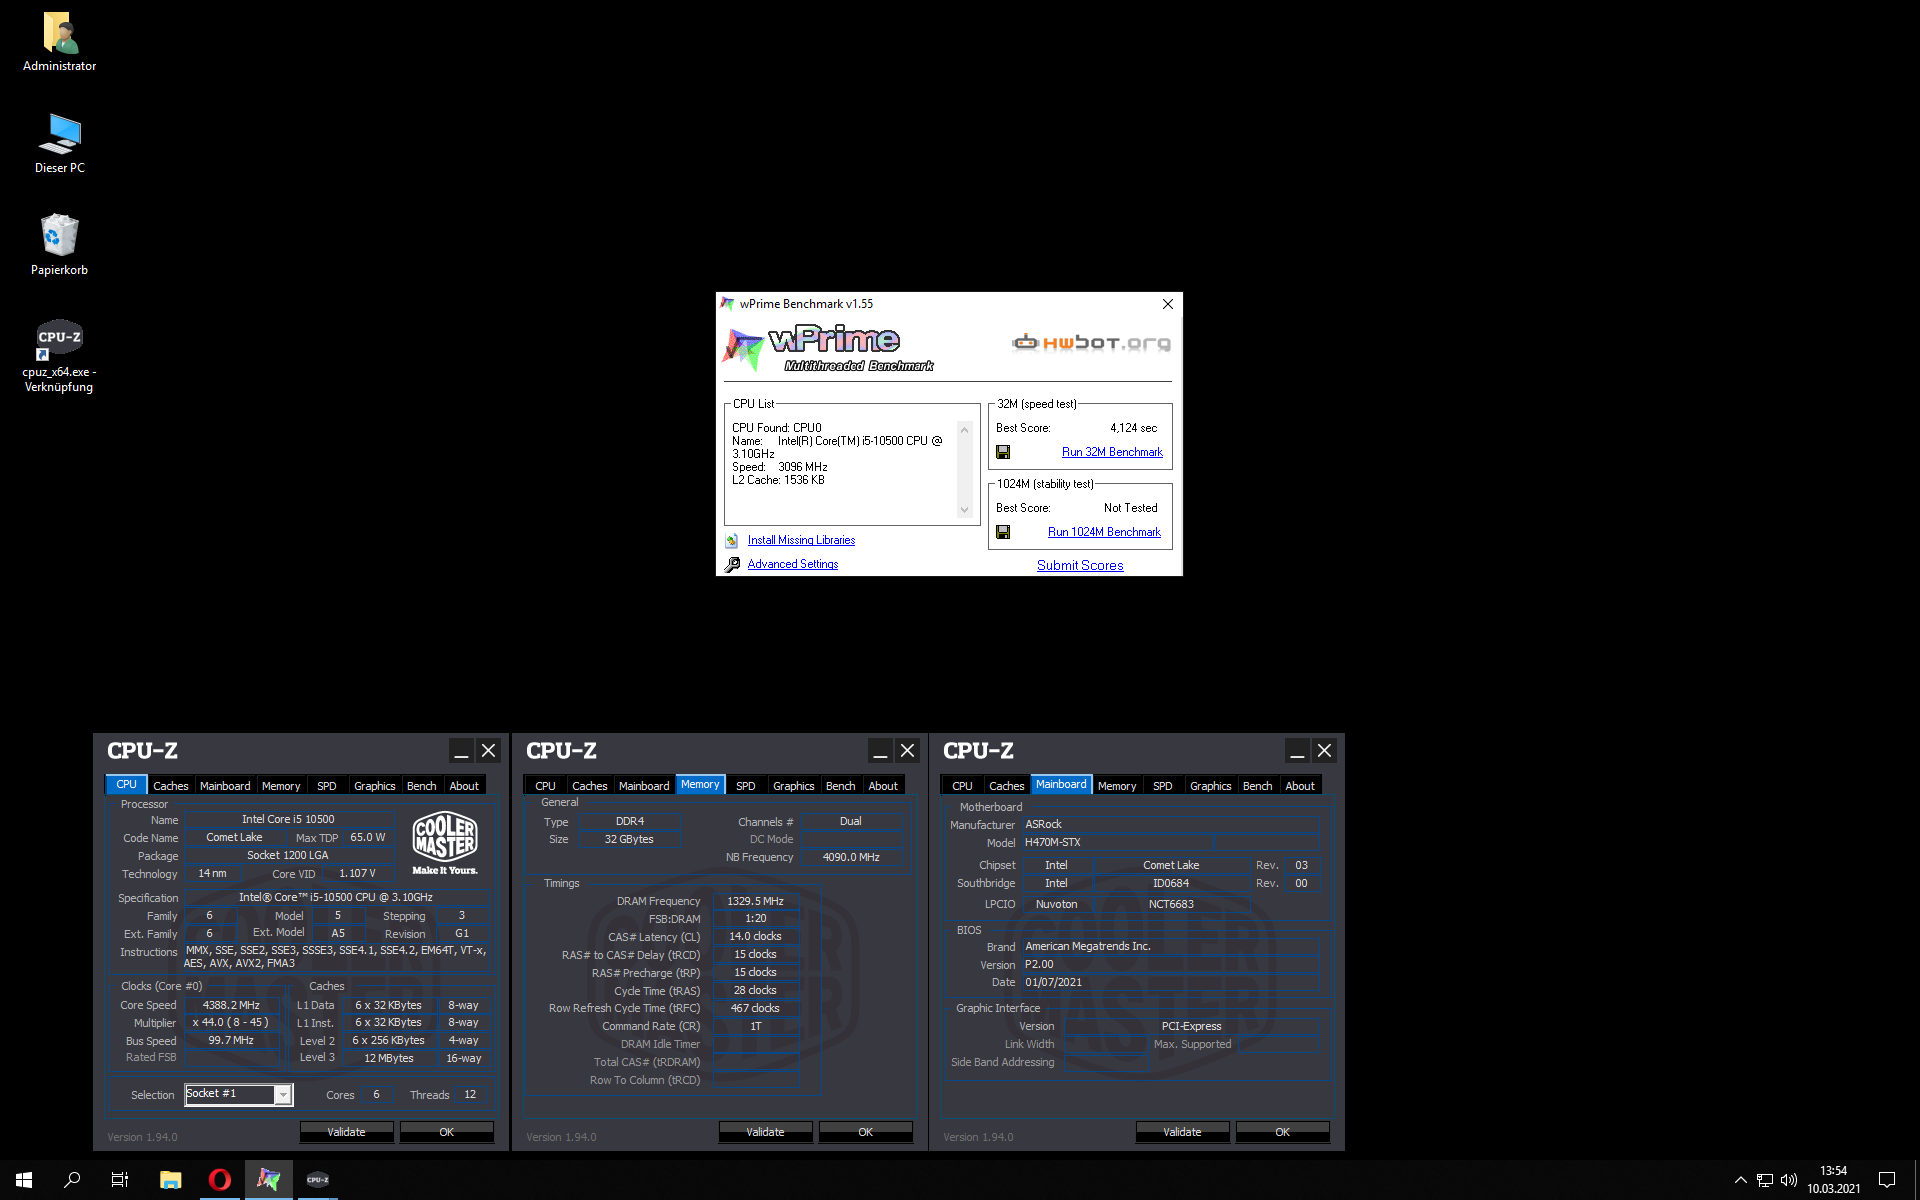Open the Windows Start menu
Viewport: 1920px width, 1200px height.
(x=24, y=1180)
